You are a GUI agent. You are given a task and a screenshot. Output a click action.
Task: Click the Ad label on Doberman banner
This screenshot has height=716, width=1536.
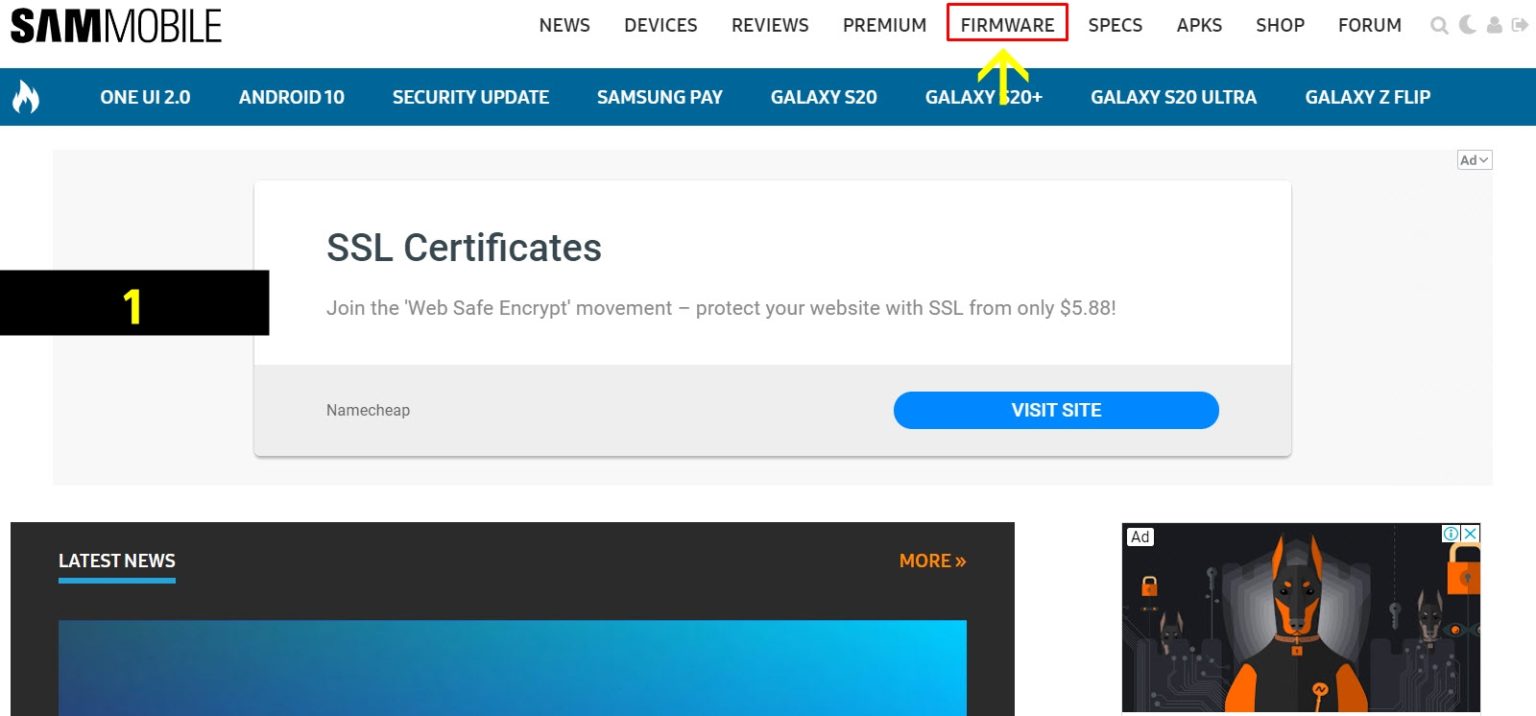(x=1140, y=537)
